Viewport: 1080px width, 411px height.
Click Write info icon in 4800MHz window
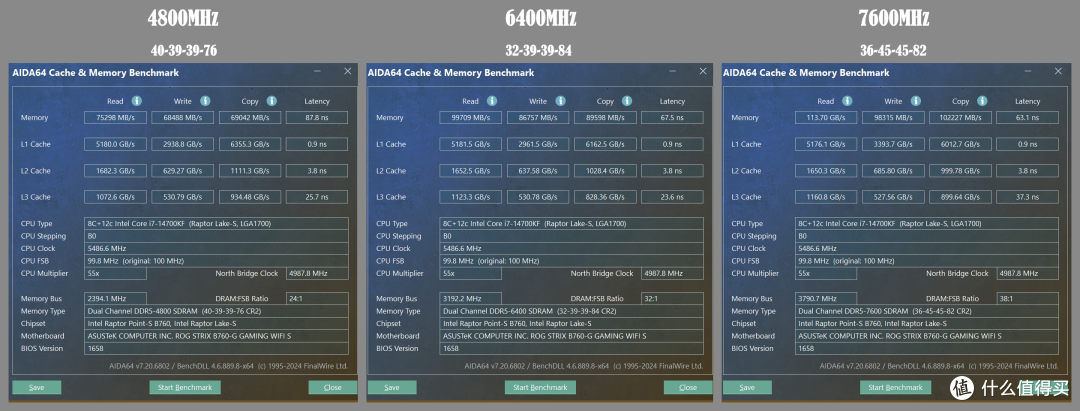[205, 101]
